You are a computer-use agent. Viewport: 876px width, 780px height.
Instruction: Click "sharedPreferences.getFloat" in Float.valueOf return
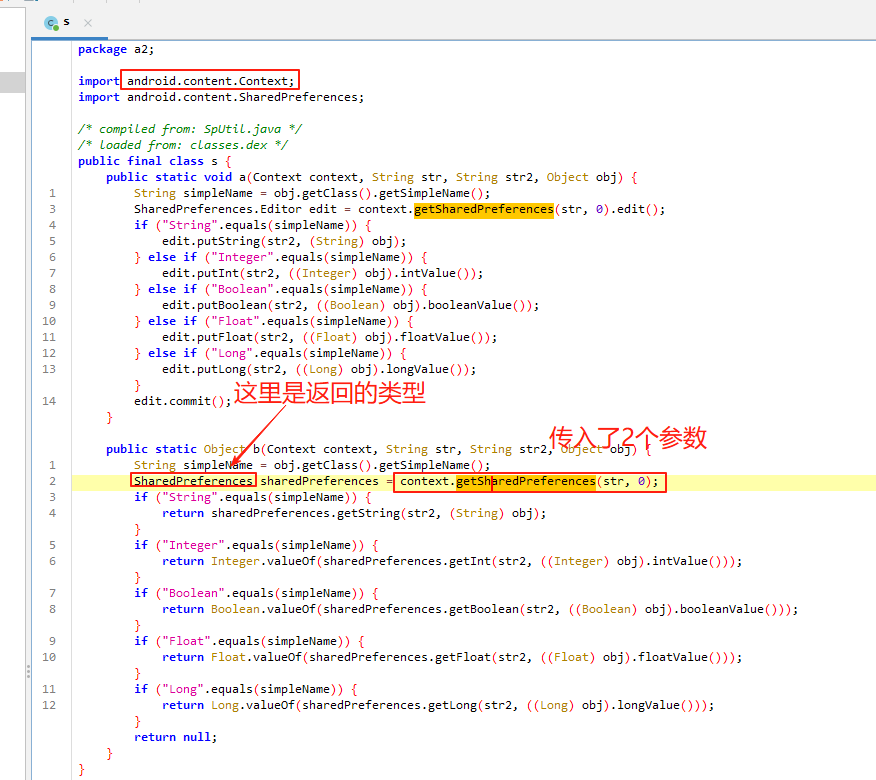click(399, 658)
